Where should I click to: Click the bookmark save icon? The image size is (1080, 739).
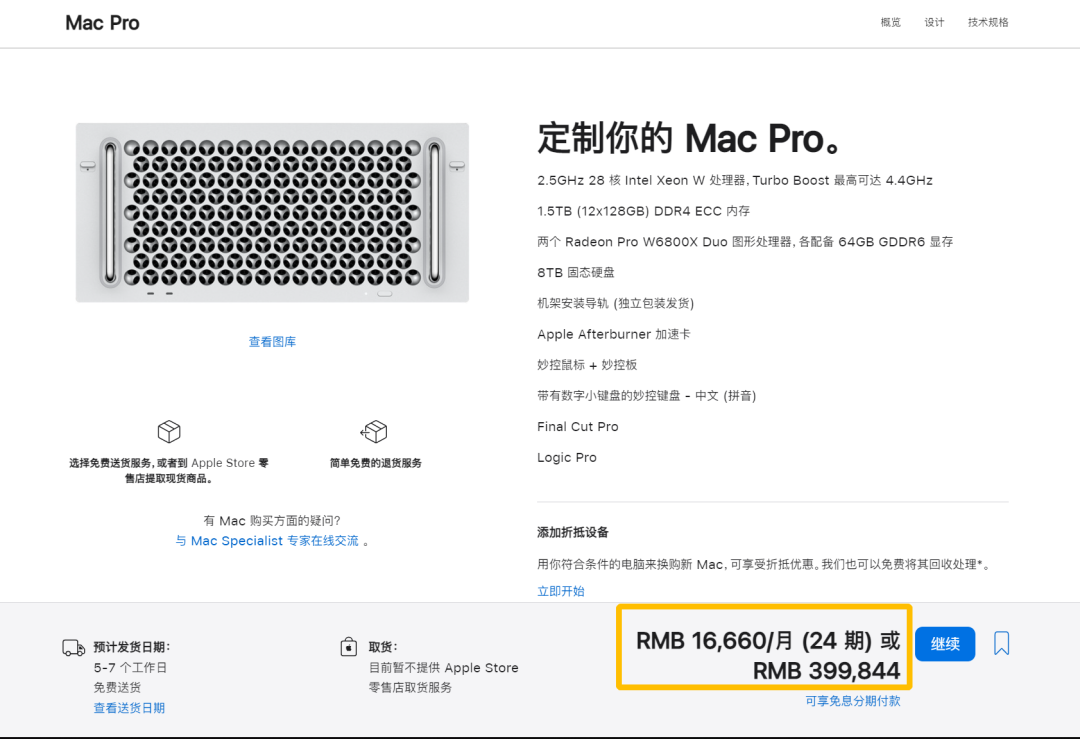(x=1001, y=643)
